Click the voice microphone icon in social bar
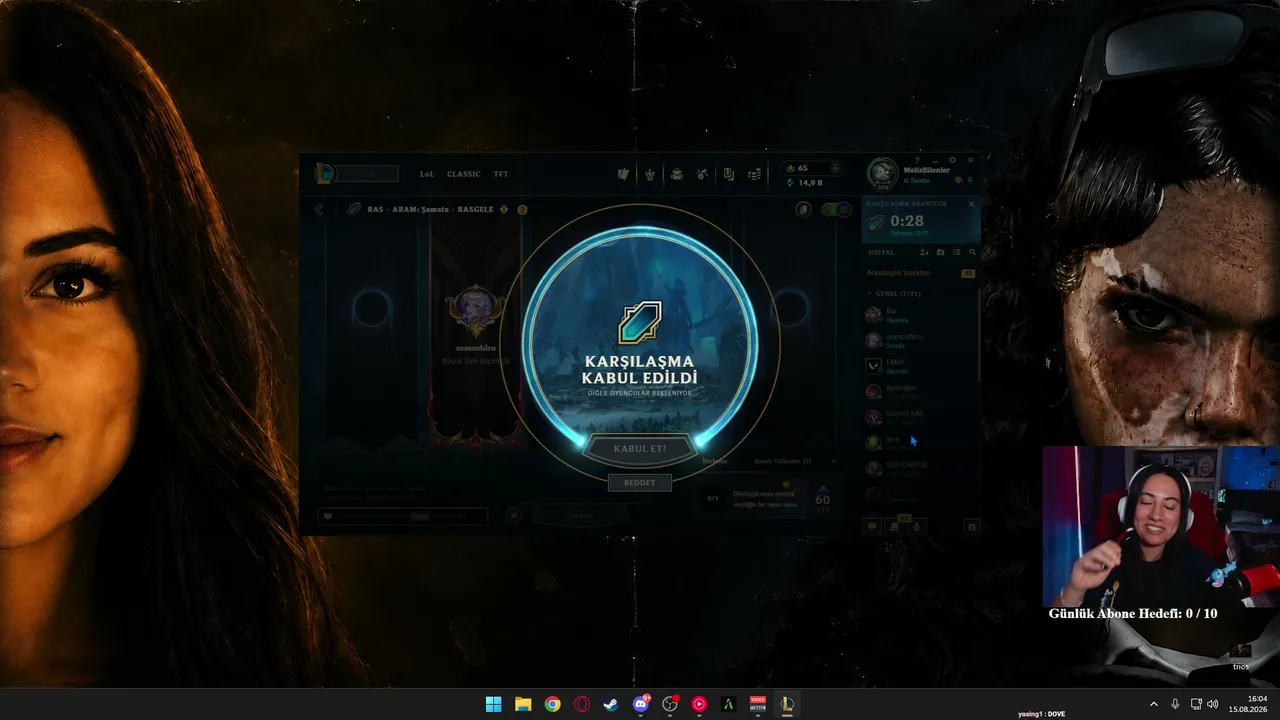Screen dimensions: 1280x720 [917, 527]
